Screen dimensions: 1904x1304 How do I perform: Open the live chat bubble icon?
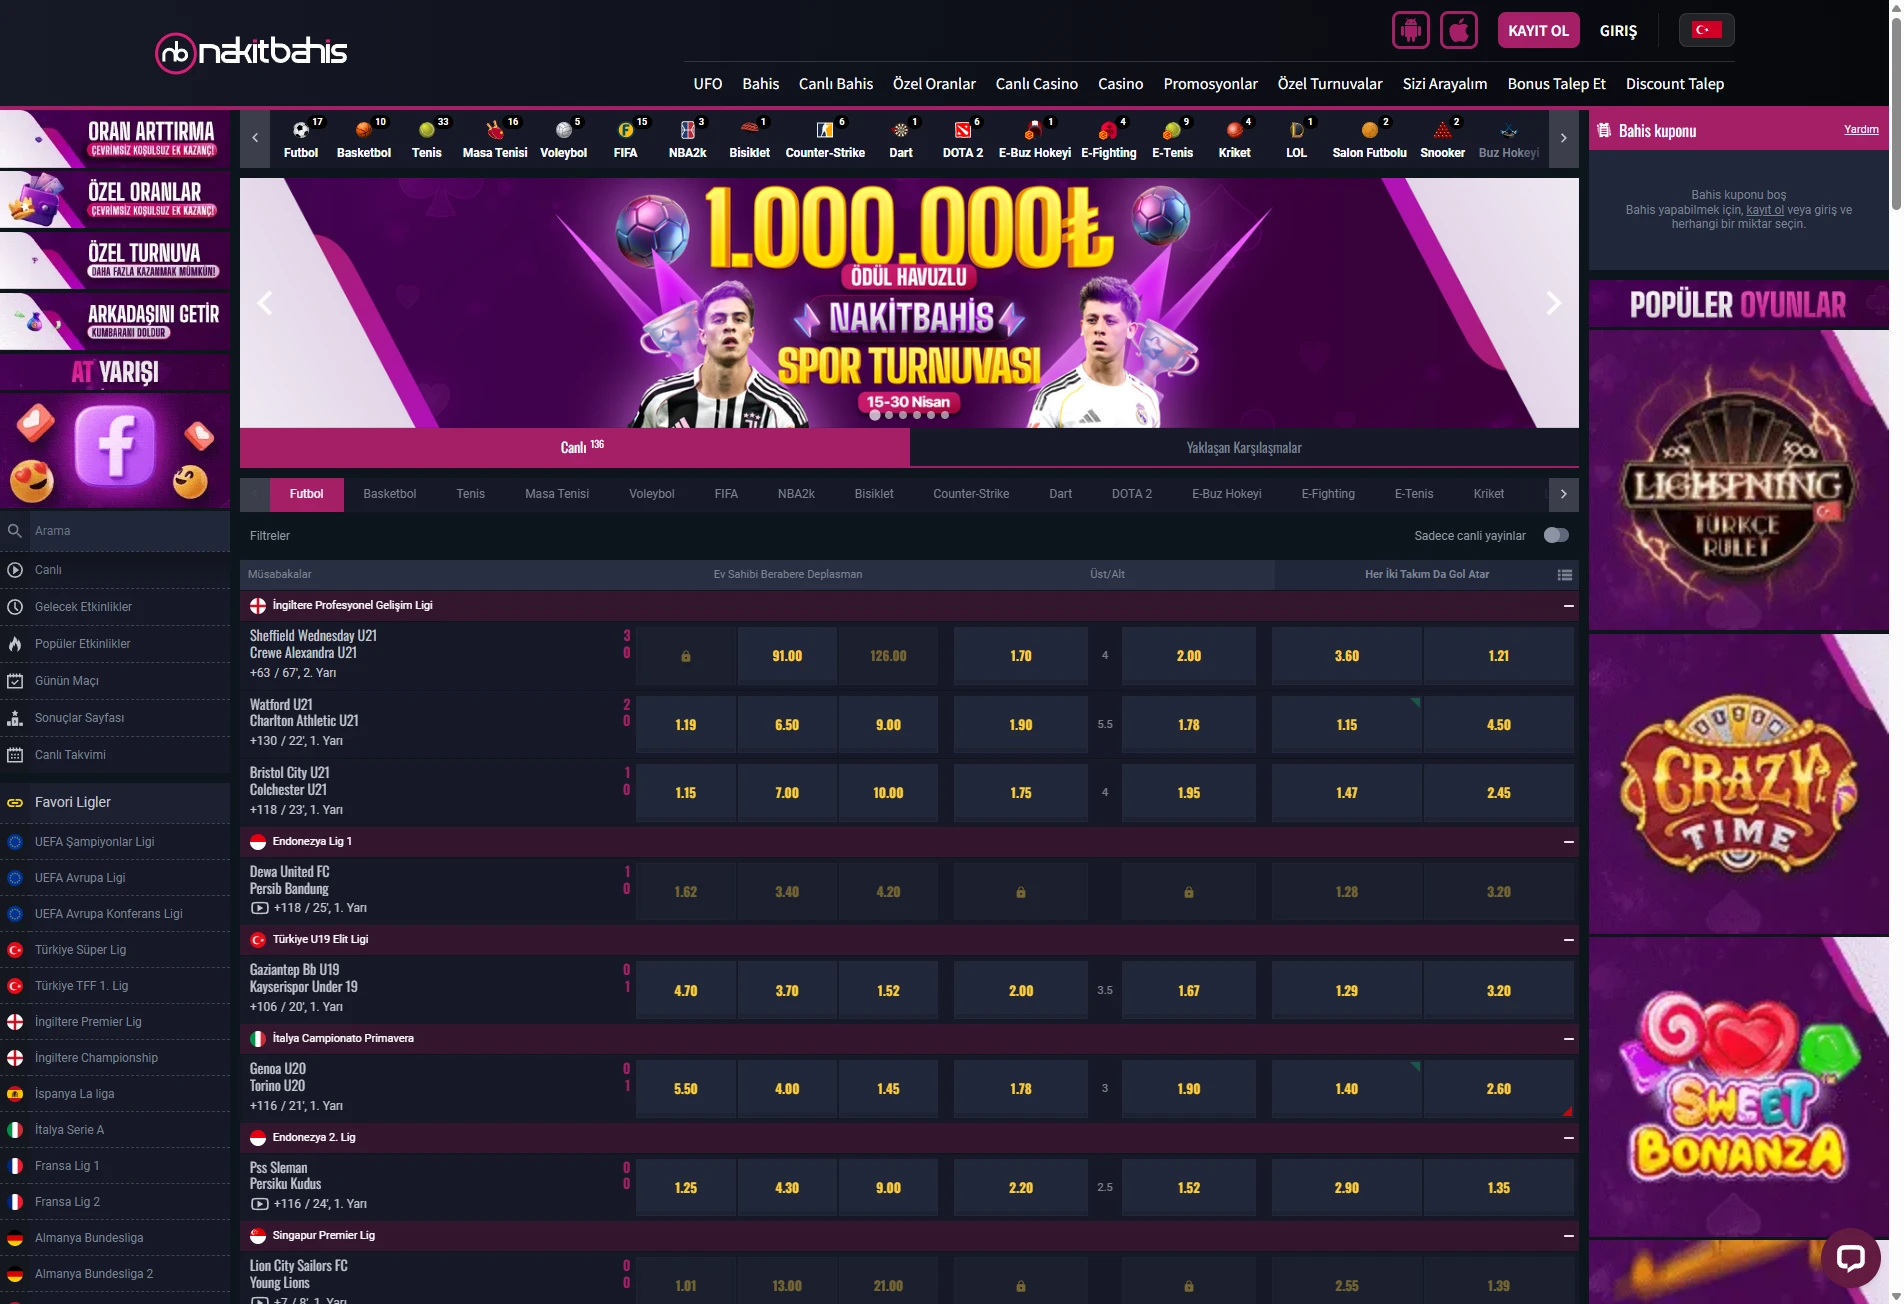tap(1851, 1257)
